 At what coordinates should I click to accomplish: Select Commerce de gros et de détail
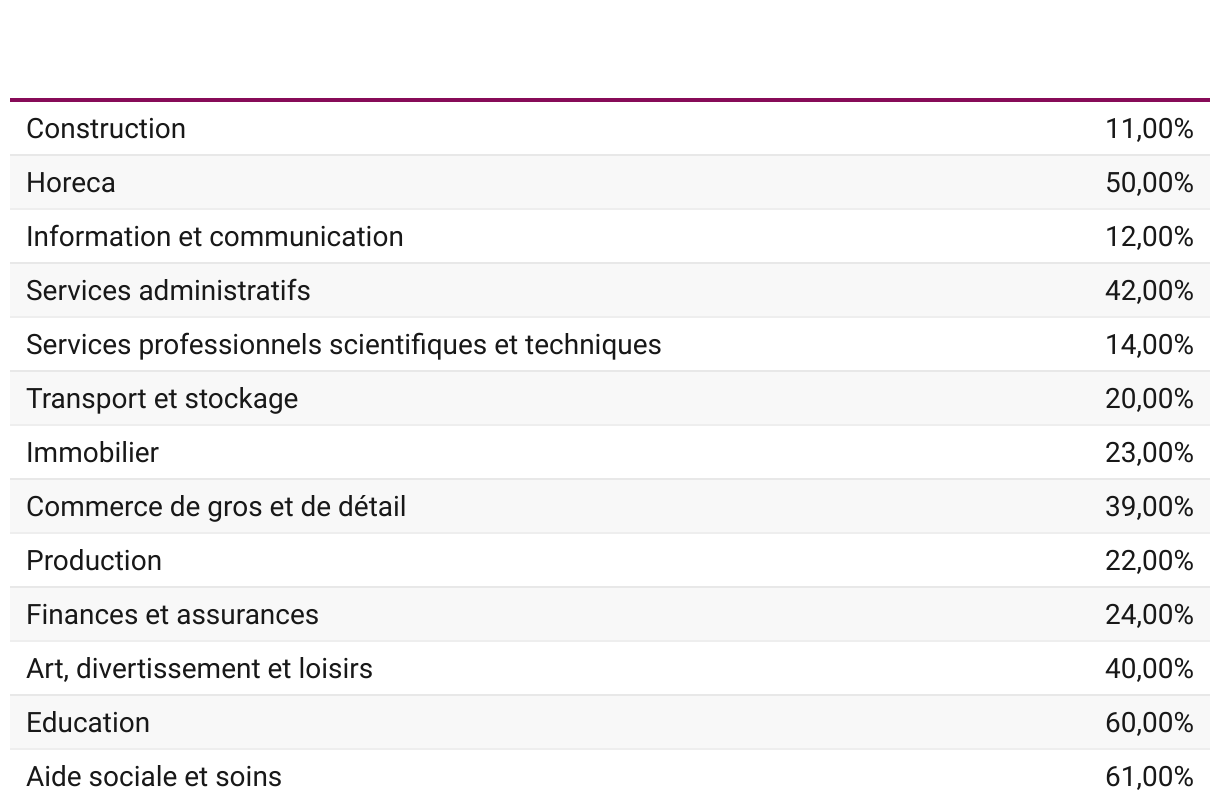tap(216, 507)
